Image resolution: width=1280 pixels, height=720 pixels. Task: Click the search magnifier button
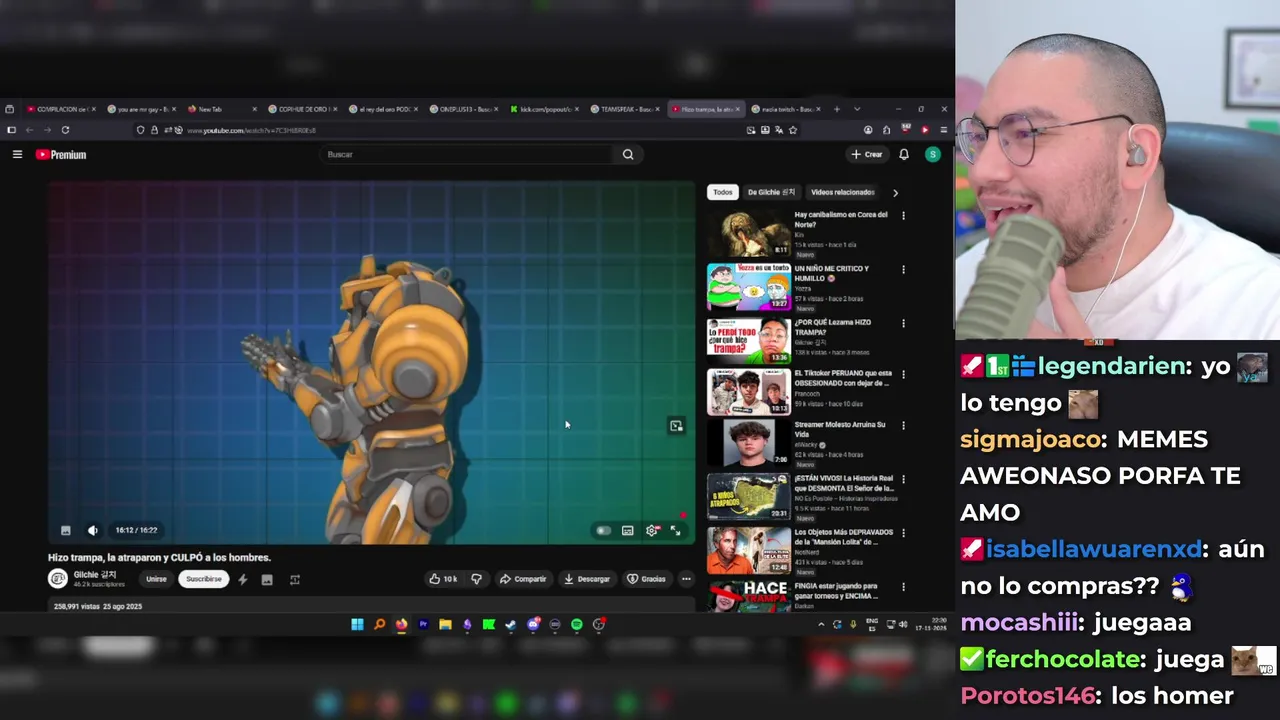(628, 154)
